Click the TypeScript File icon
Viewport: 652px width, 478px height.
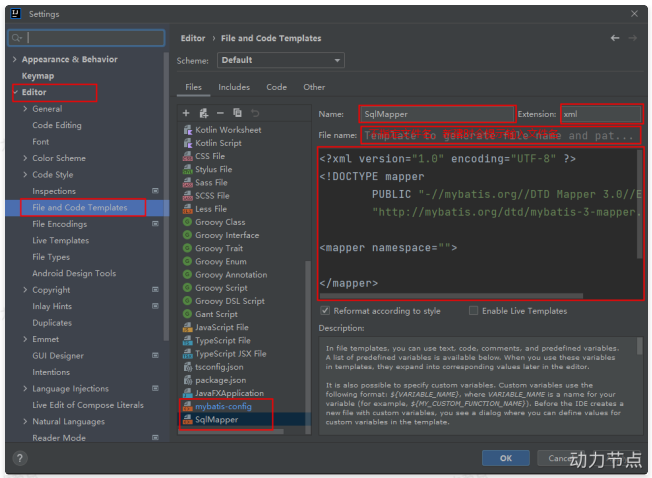point(188,341)
